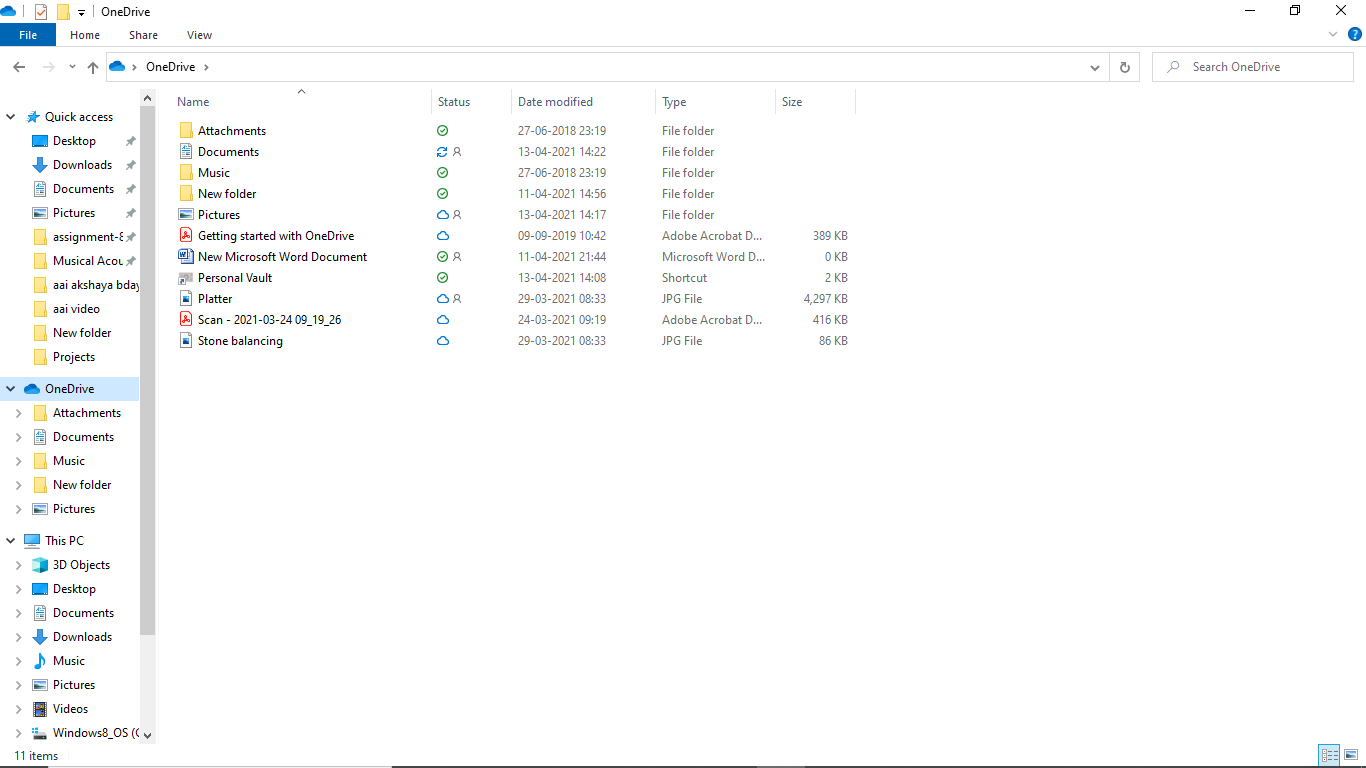The height and width of the screenshot is (768, 1366).
Task: Open the View ribbon tab
Action: 200,35
